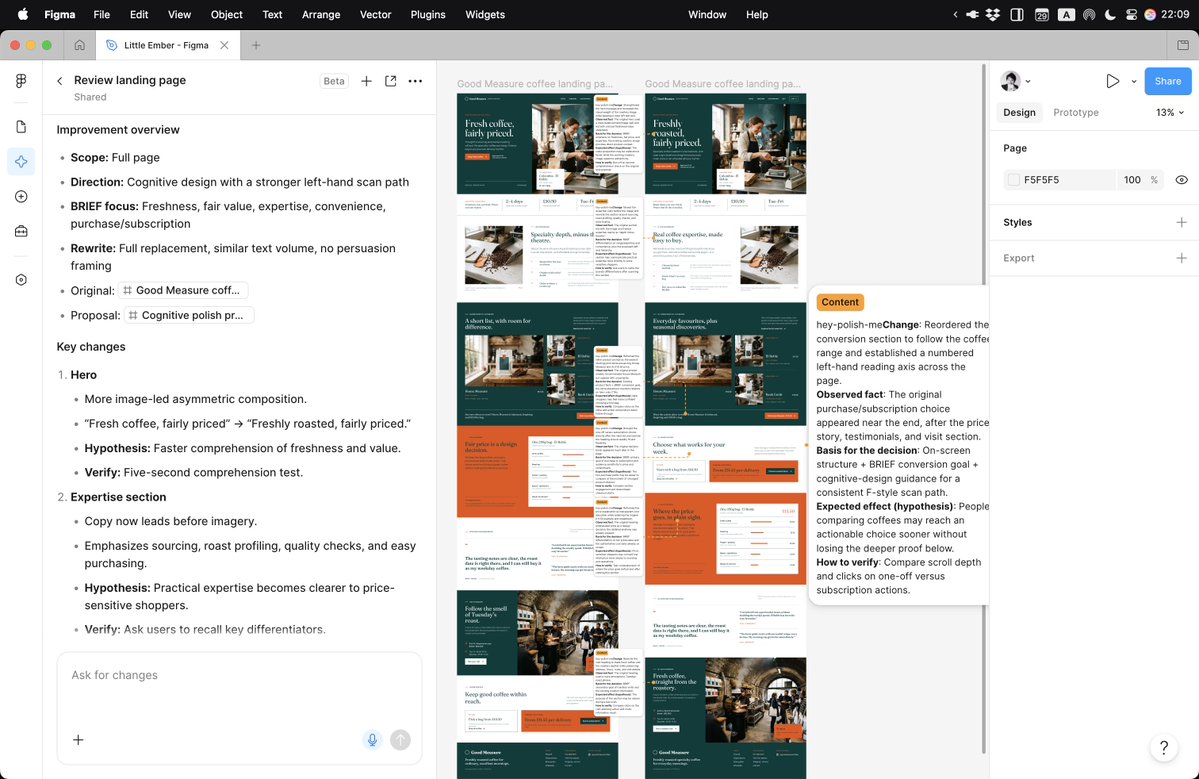Open the file pages icon in left sidebar

click(x=21, y=127)
